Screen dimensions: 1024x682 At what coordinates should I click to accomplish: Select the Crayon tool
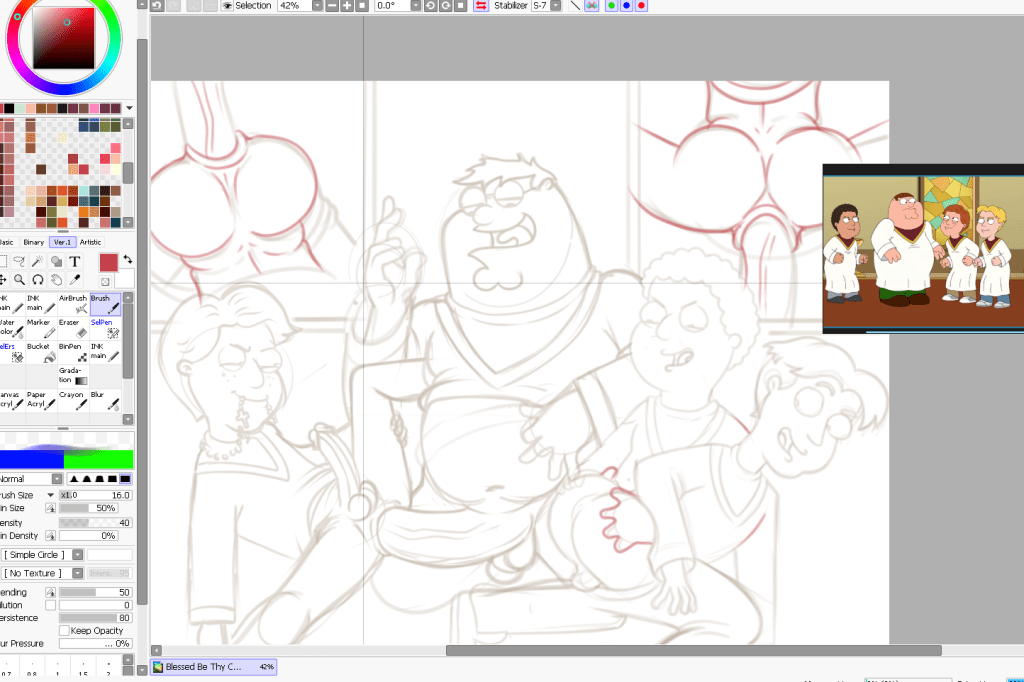[x=73, y=400]
